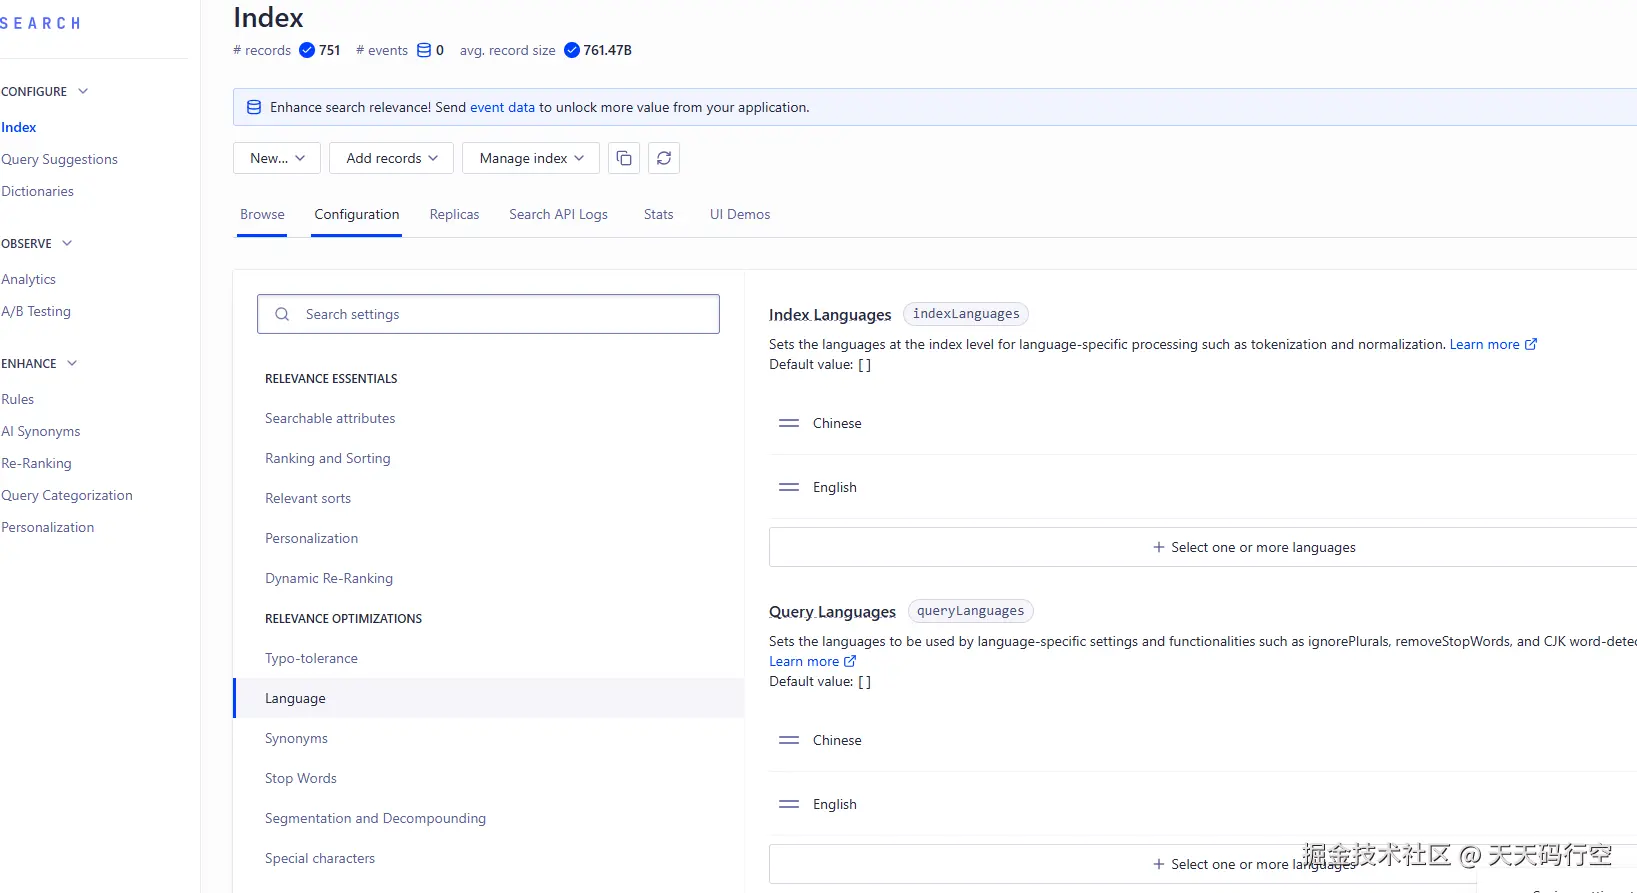Viewport: 1637px width, 893px height.
Task: Open Personalization in the left sidebar
Action: pos(47,527)
